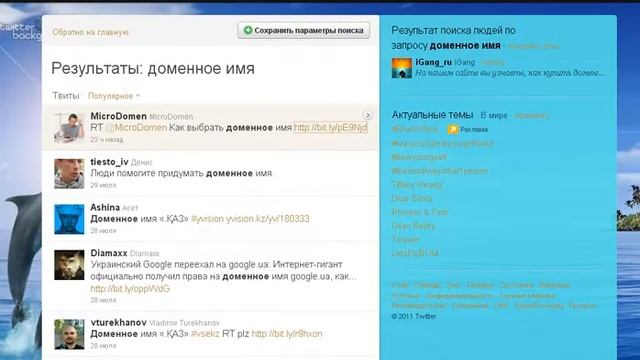The width and height of the screenshot is (640, 360).
Task: Click tiesto_iv tweet text about доменное имя
Action: click(x=181, y=173)
